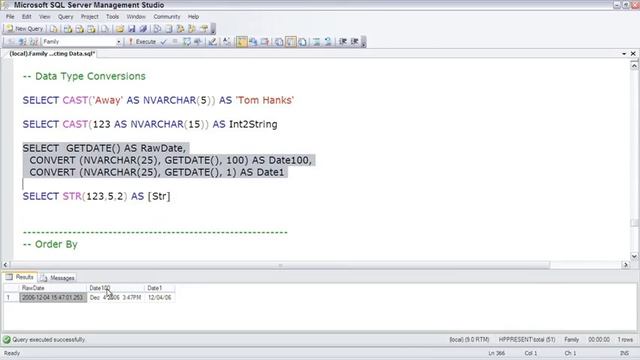Analyze query in Database Engine Tuning Advisor
Viewport: 640px width, 360px height.
pos(199,42)
